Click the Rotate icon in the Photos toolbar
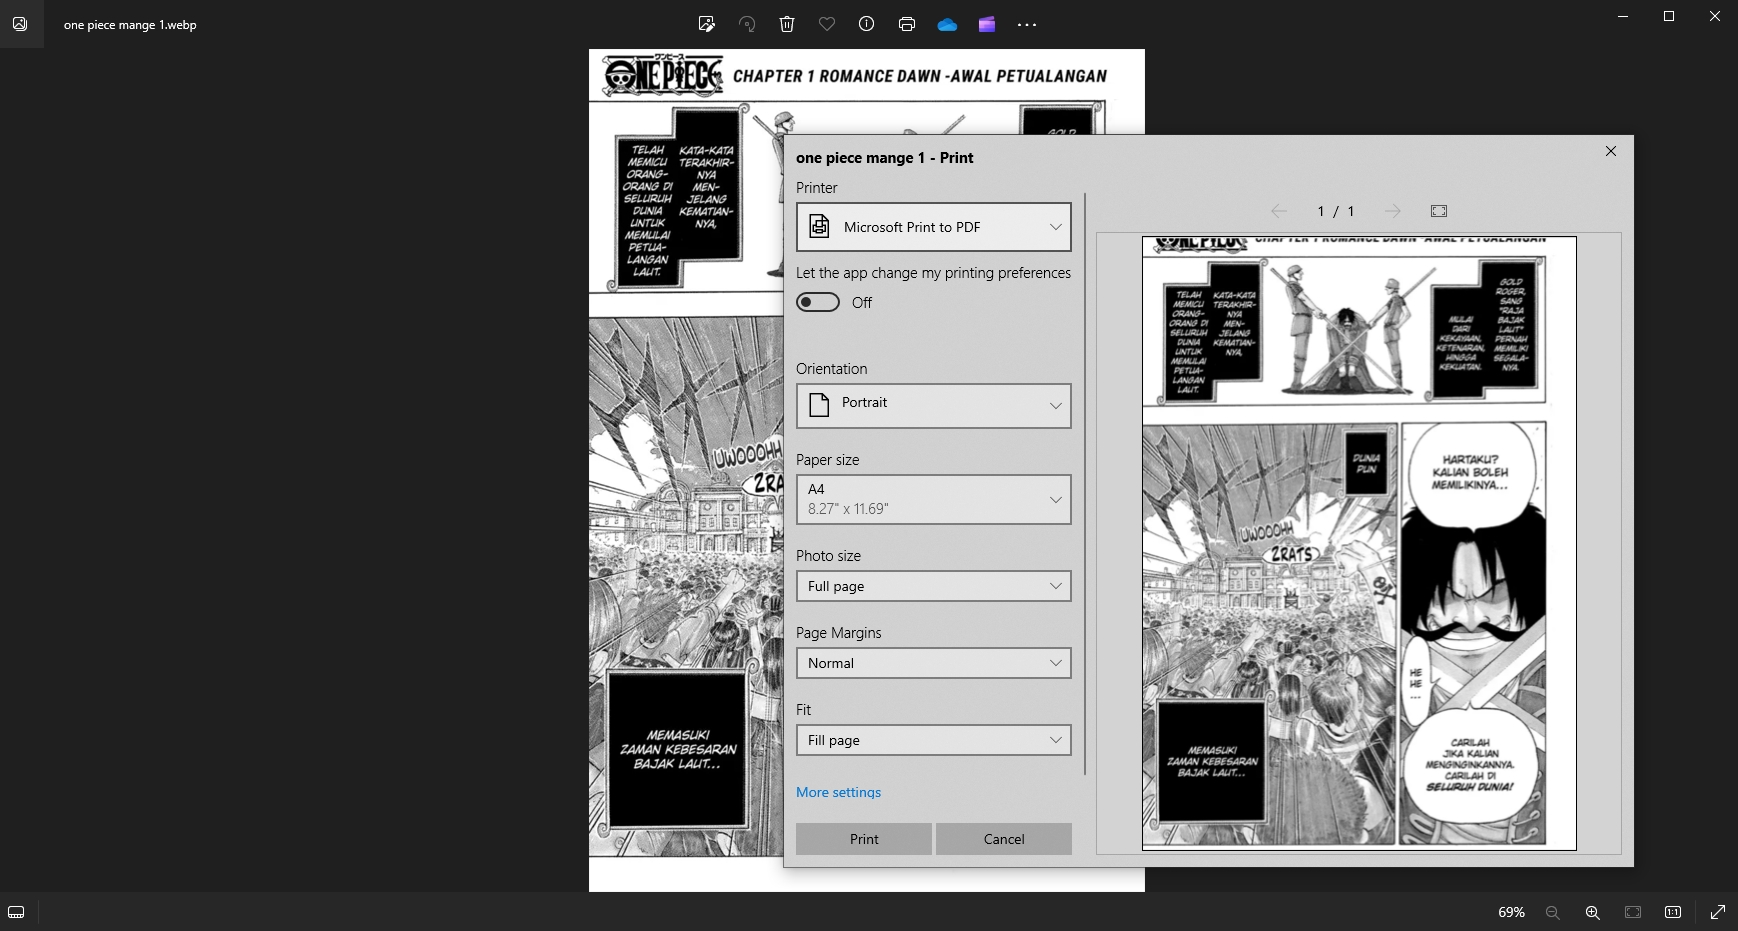 click(747, 24)
